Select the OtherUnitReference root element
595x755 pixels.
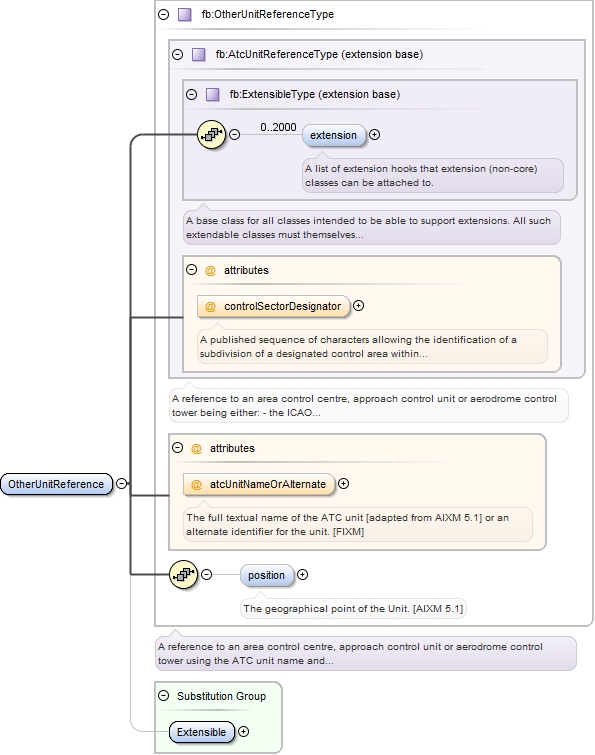(56, 484)
